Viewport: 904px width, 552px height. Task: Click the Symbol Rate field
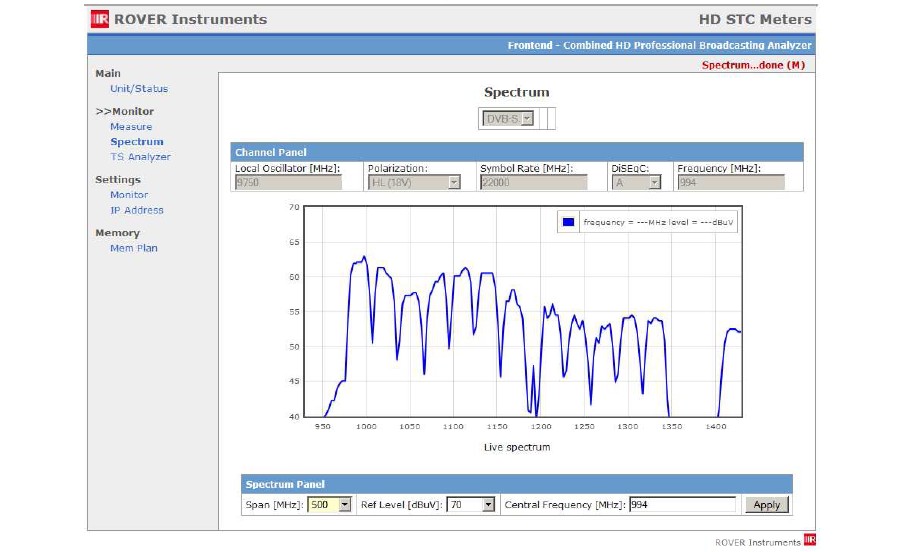533,182
